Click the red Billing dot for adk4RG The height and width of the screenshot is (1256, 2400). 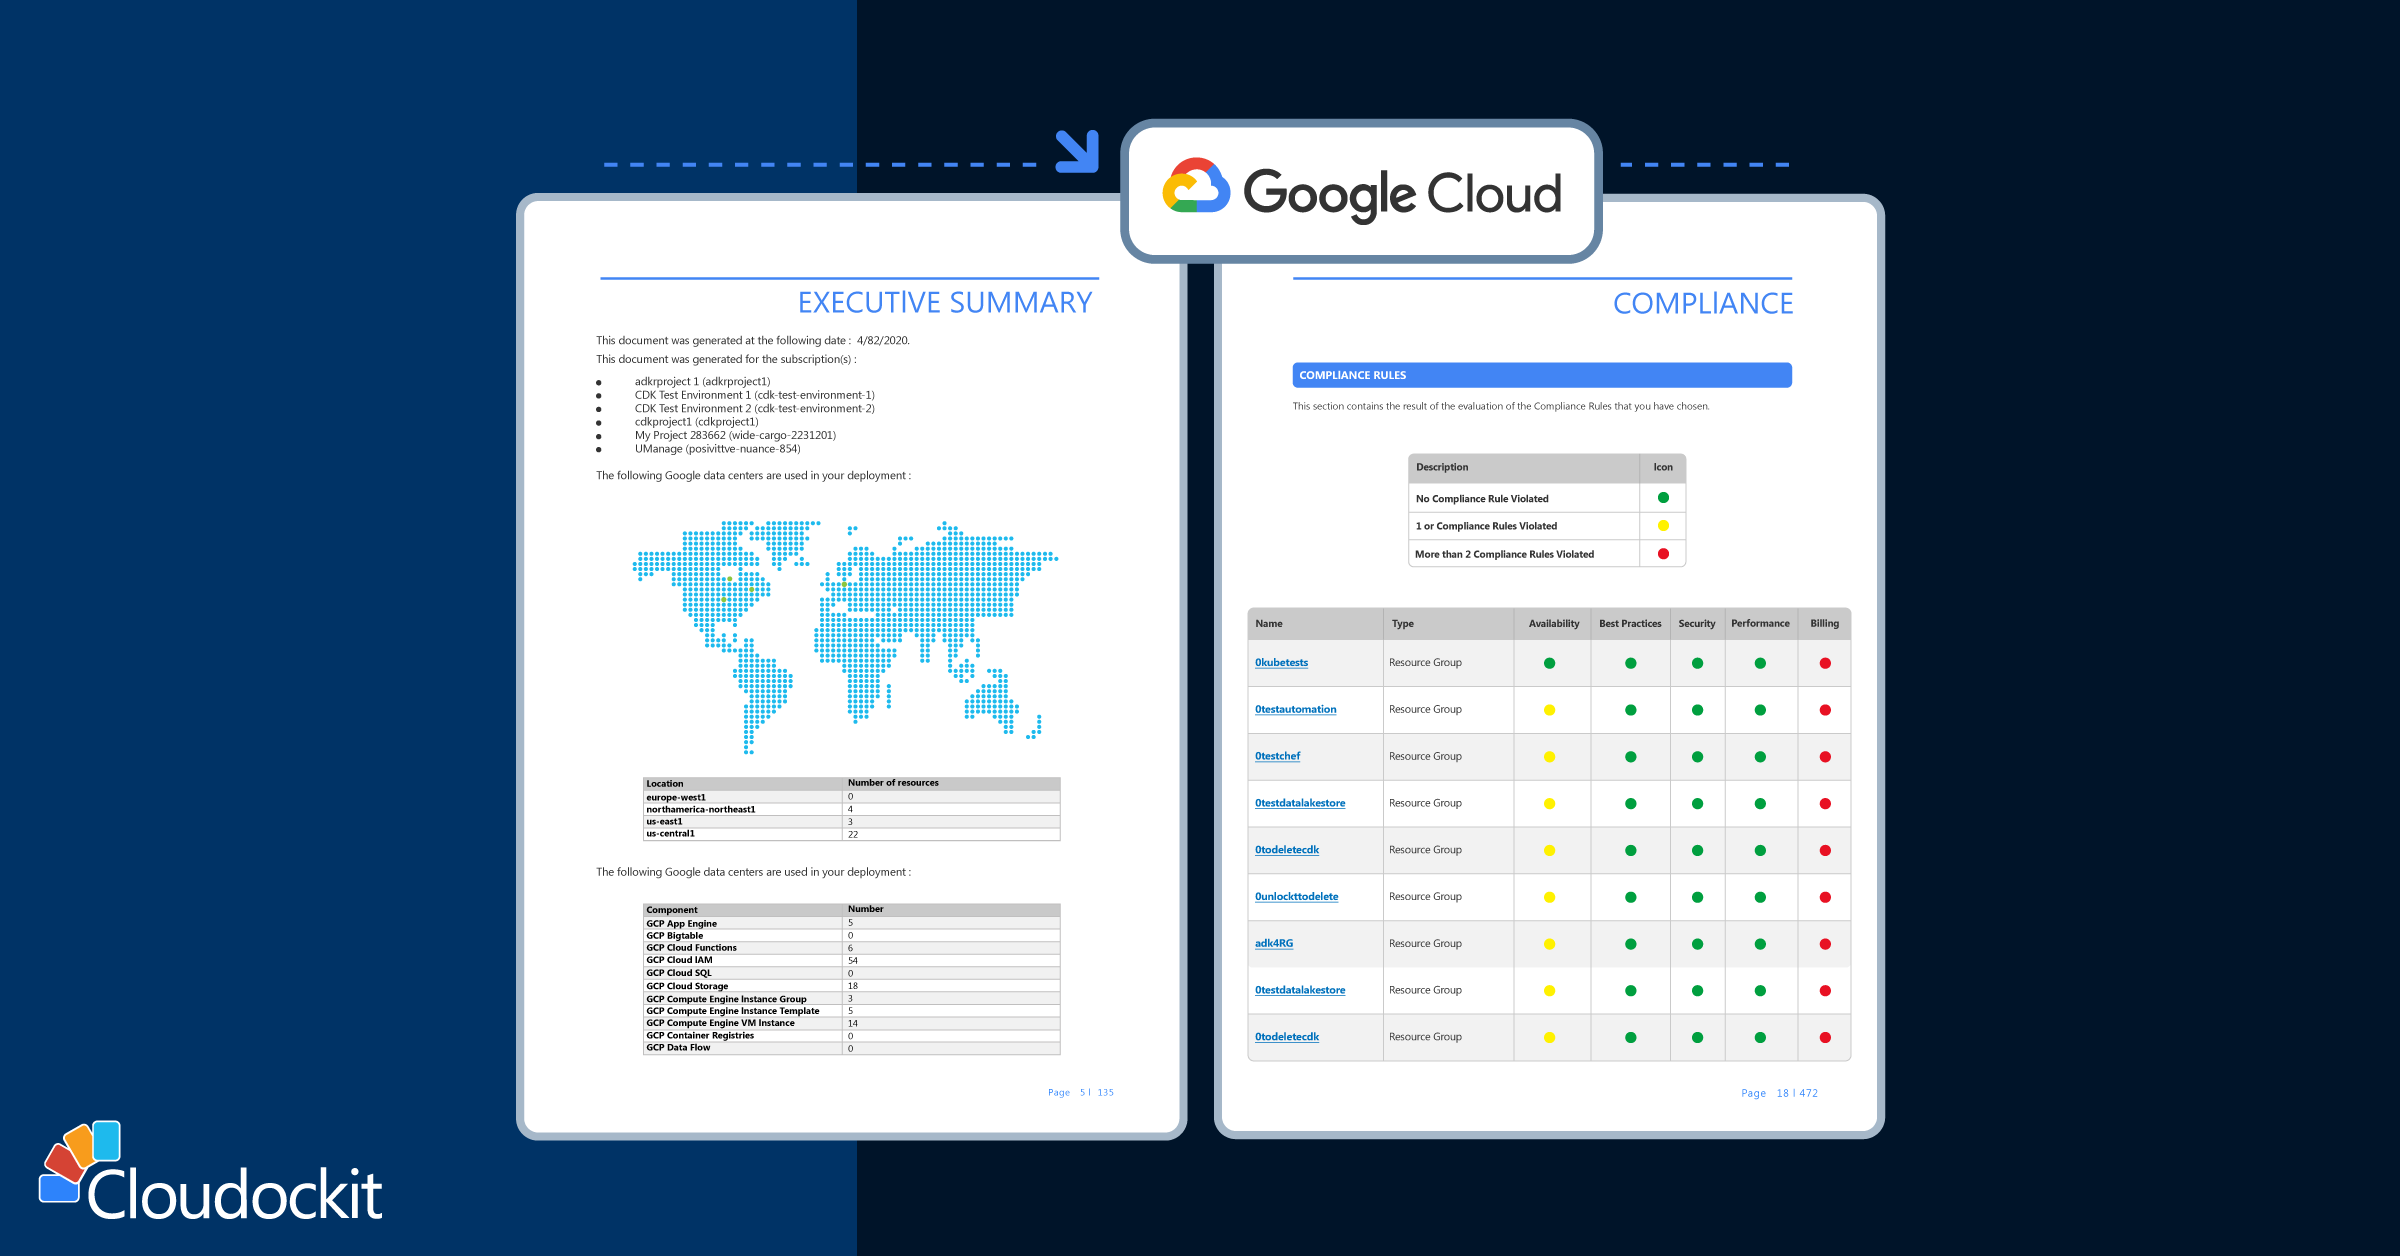pos(1825,944)
